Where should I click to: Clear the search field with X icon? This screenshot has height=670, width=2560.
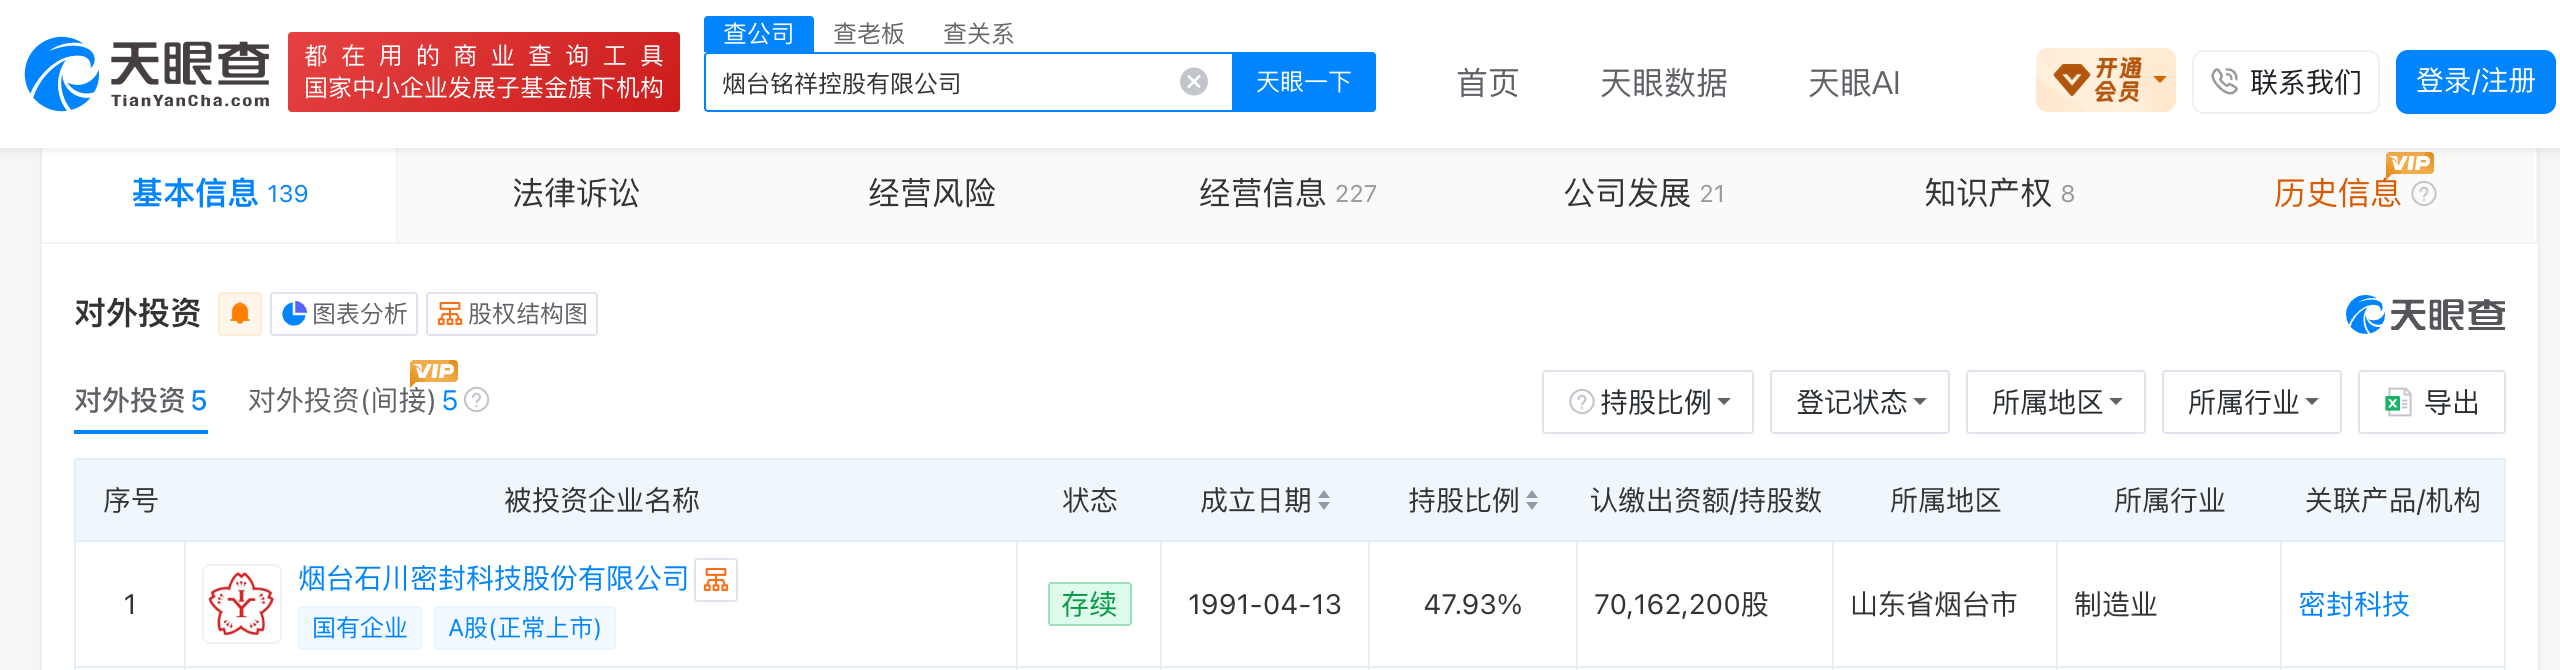pyautogui.click(x=1194, y=82)
